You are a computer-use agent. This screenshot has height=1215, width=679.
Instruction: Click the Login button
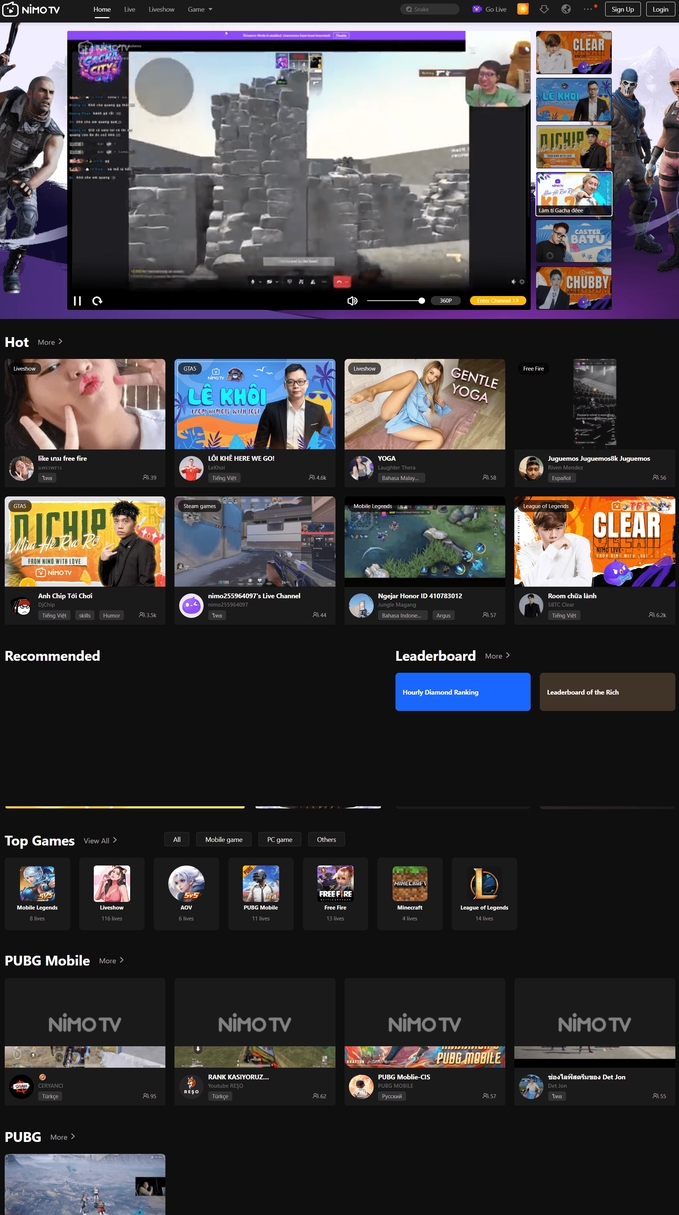(660, 9)
